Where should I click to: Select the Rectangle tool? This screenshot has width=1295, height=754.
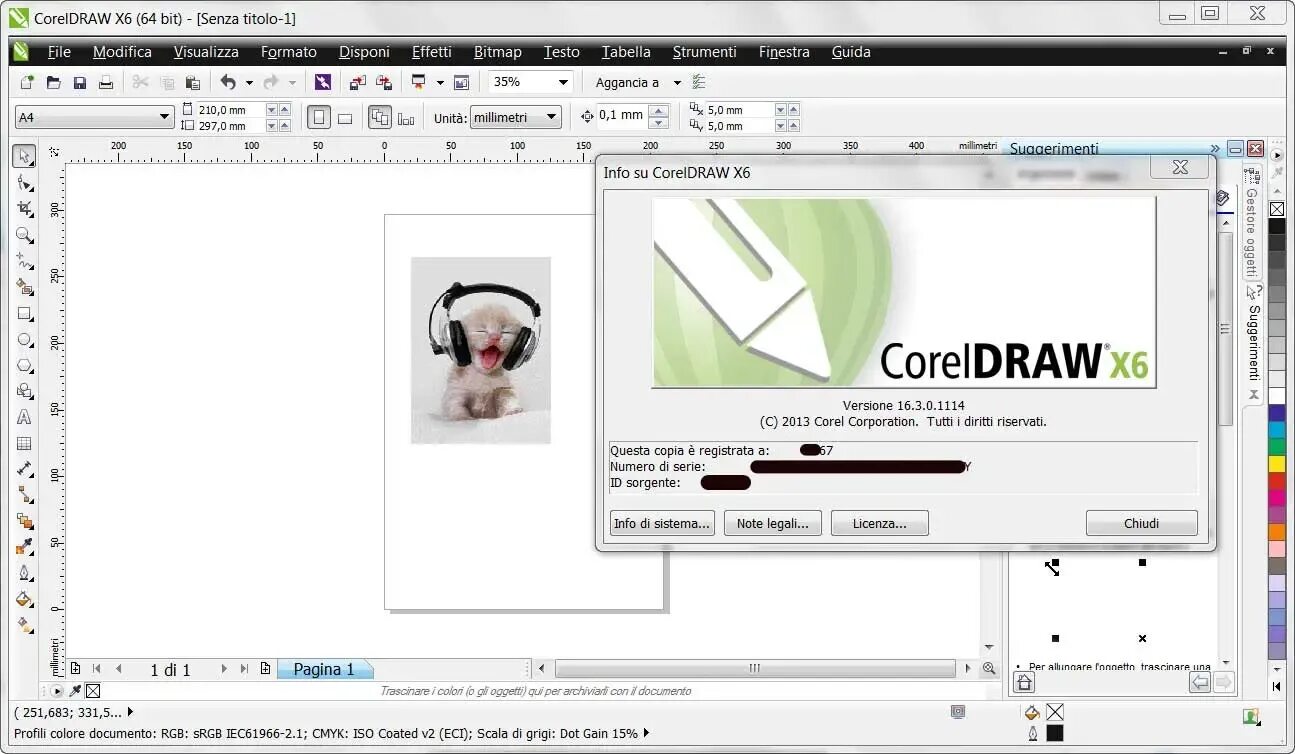point(25,313)
